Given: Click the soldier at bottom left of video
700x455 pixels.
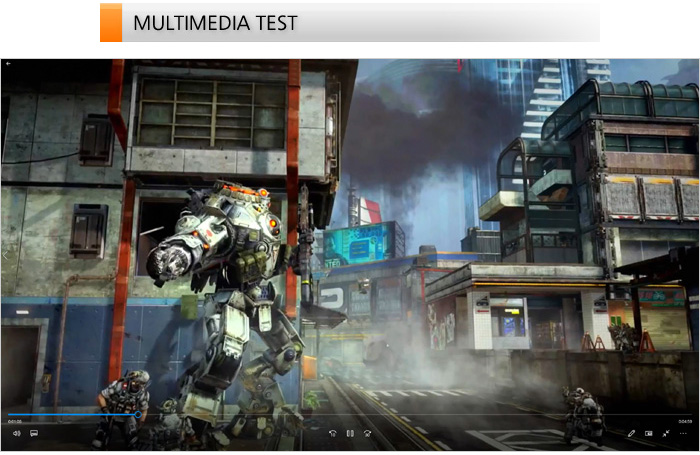Looking at the screenshot, I should (125, 405).
